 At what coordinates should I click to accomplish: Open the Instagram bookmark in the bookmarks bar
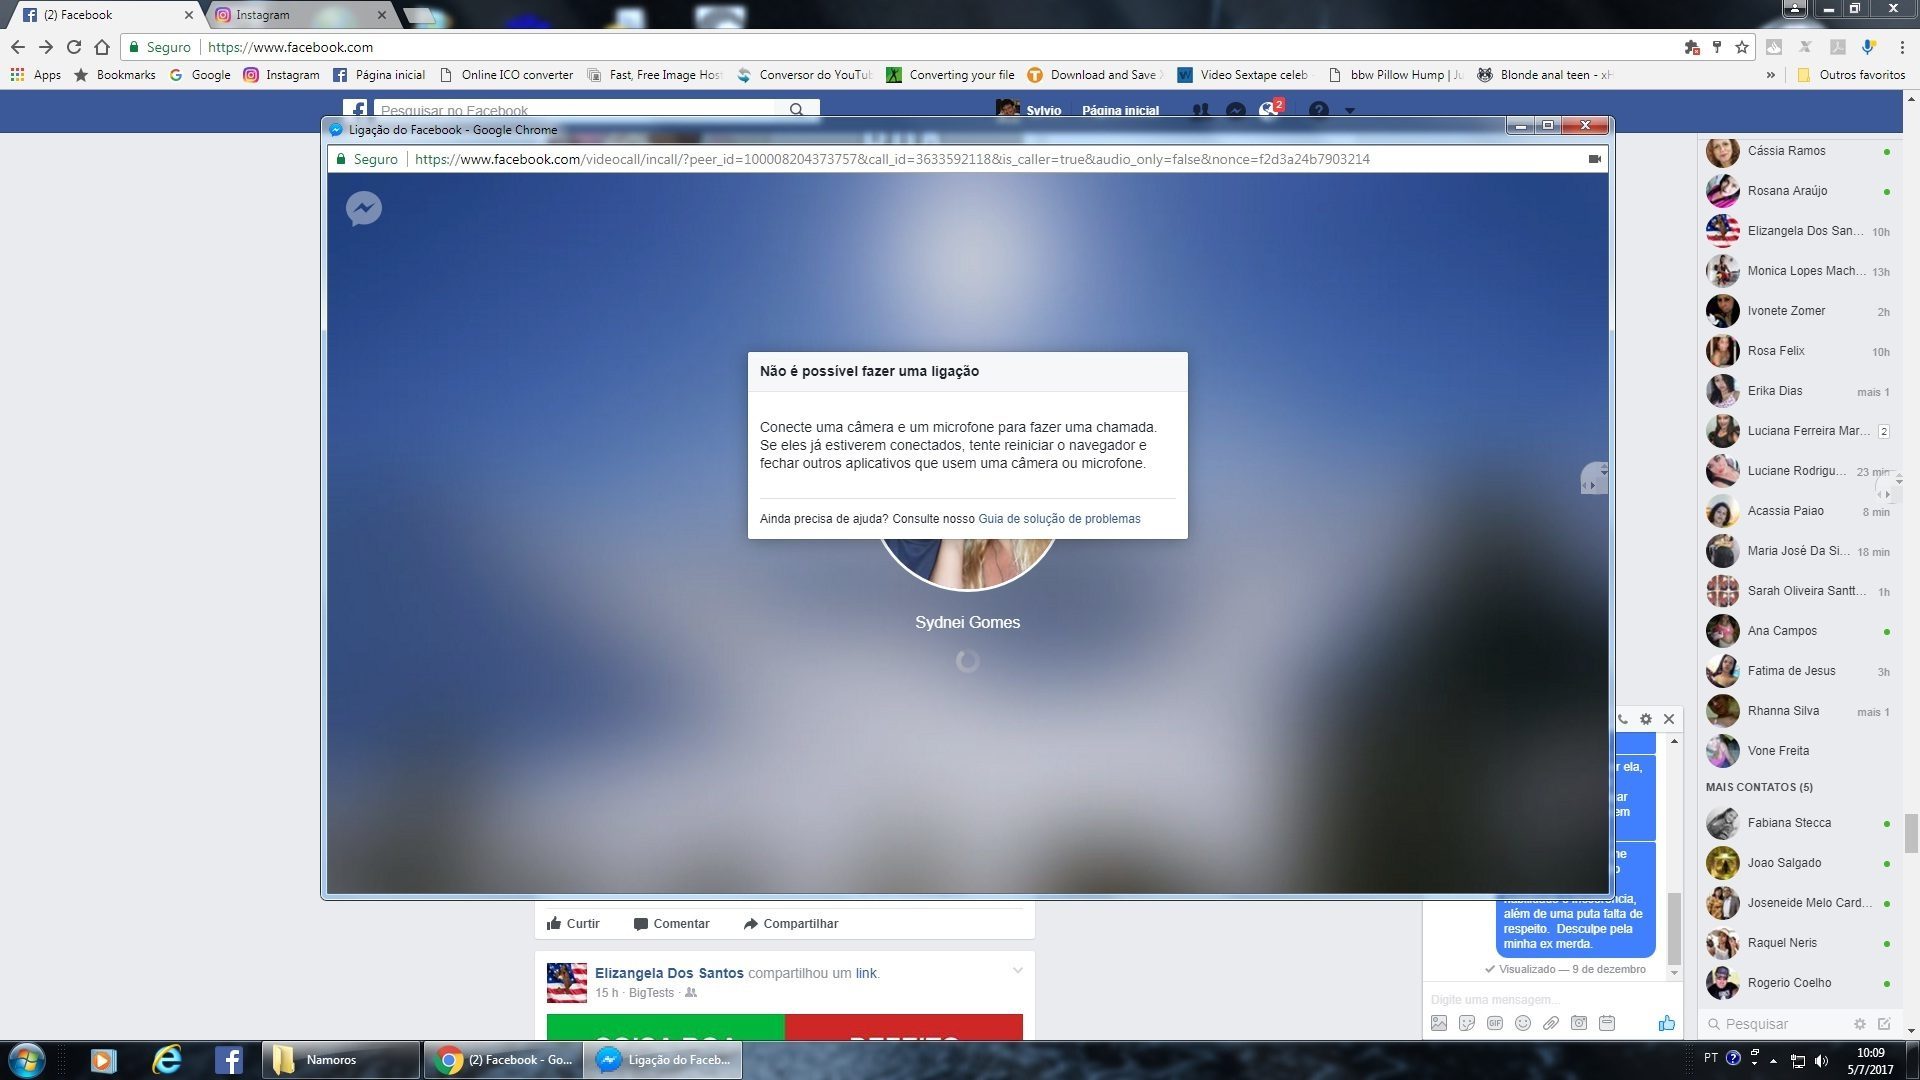click(x=282, y=75)
